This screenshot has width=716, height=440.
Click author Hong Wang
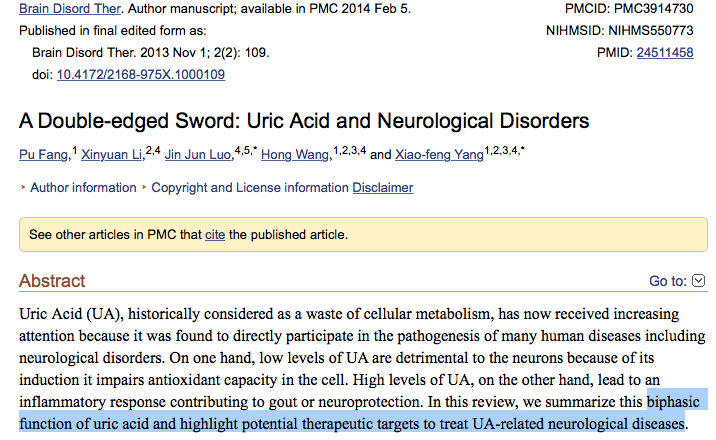point(296,156)
